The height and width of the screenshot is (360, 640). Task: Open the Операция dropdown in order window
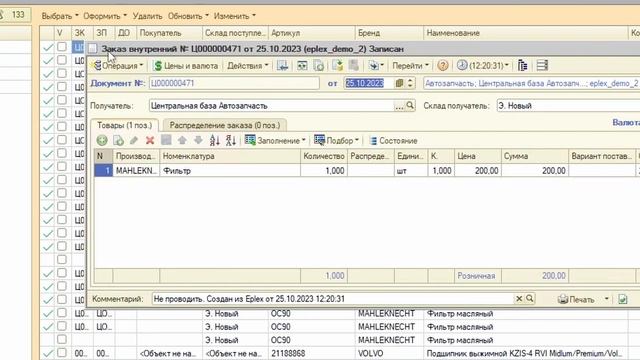(x=118, y=66)
